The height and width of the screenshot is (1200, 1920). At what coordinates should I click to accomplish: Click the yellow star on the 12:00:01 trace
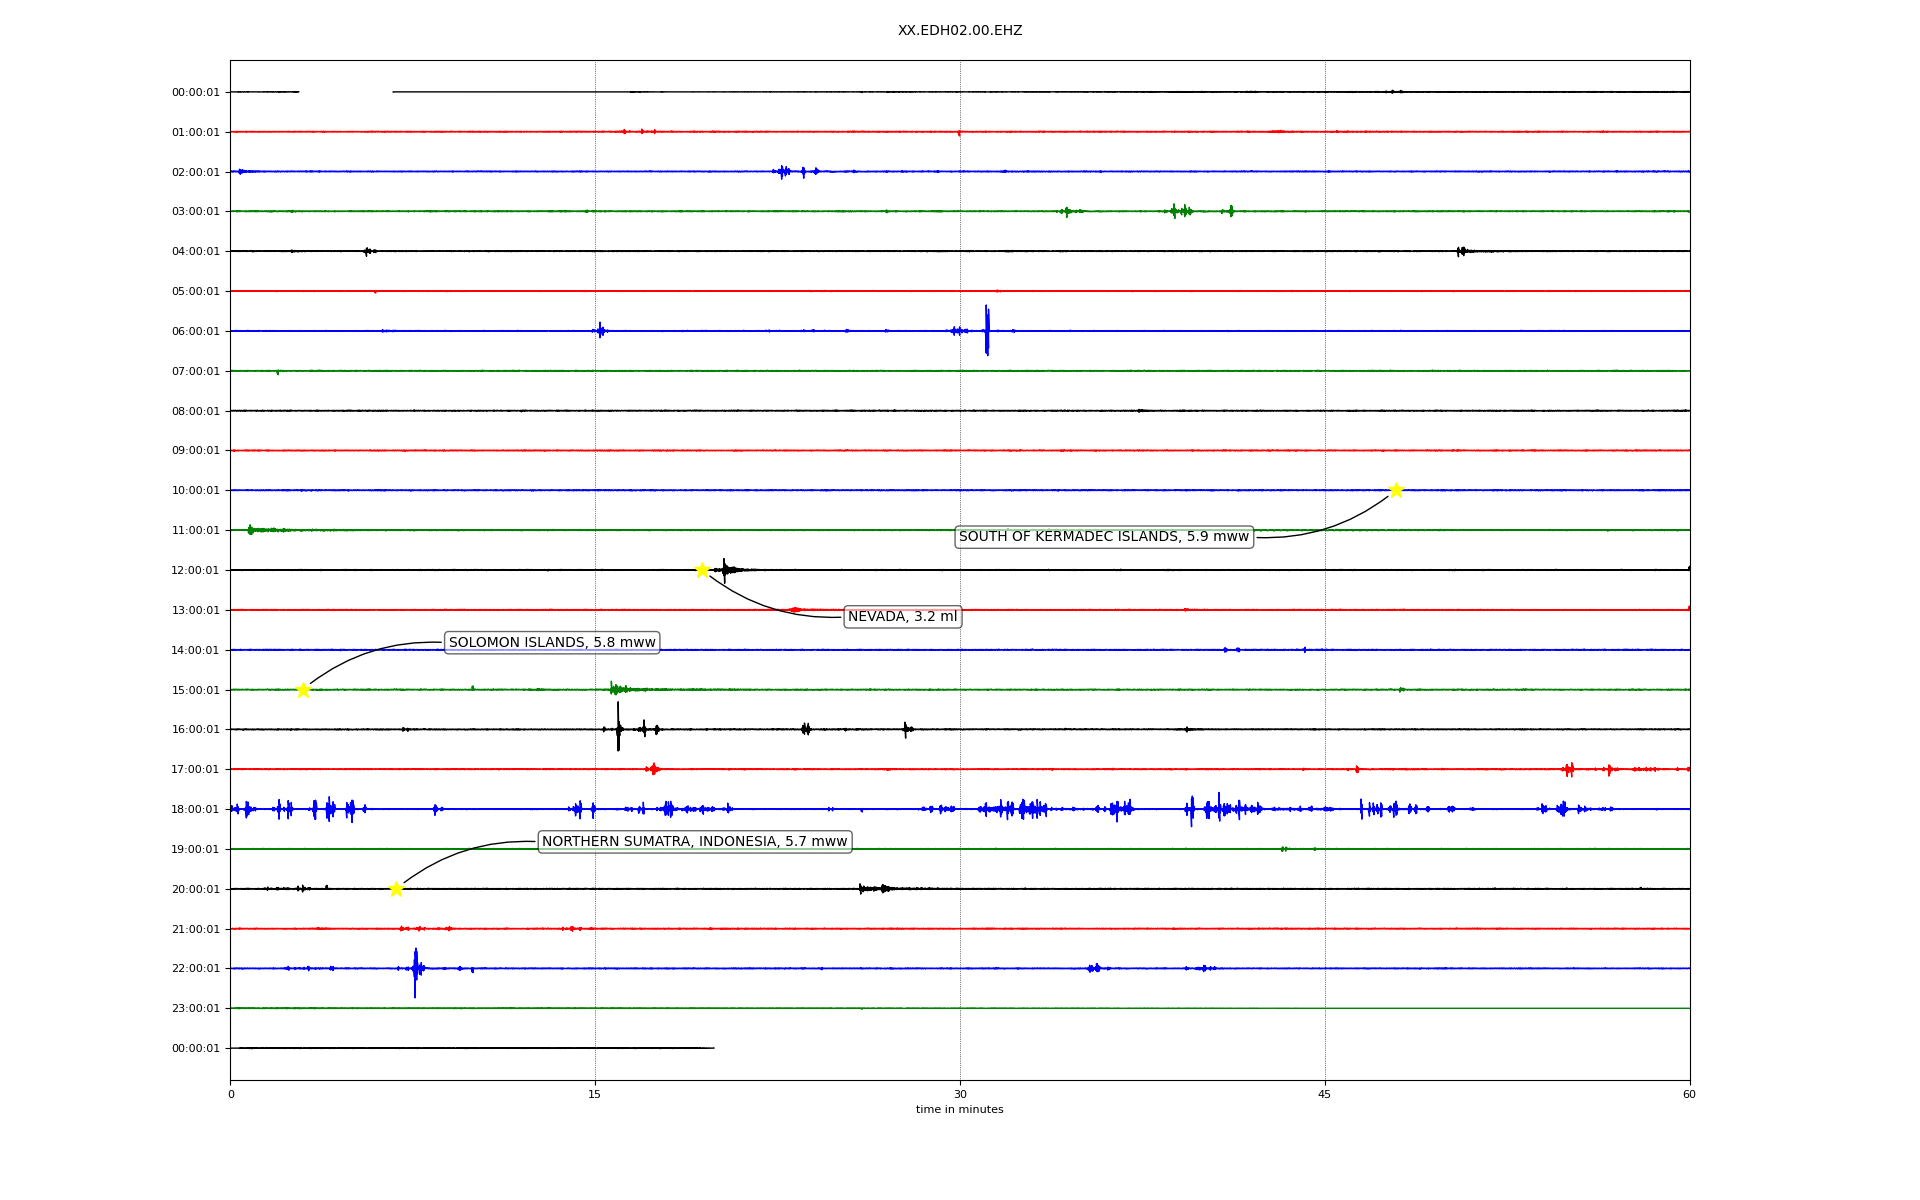point(702,570)
